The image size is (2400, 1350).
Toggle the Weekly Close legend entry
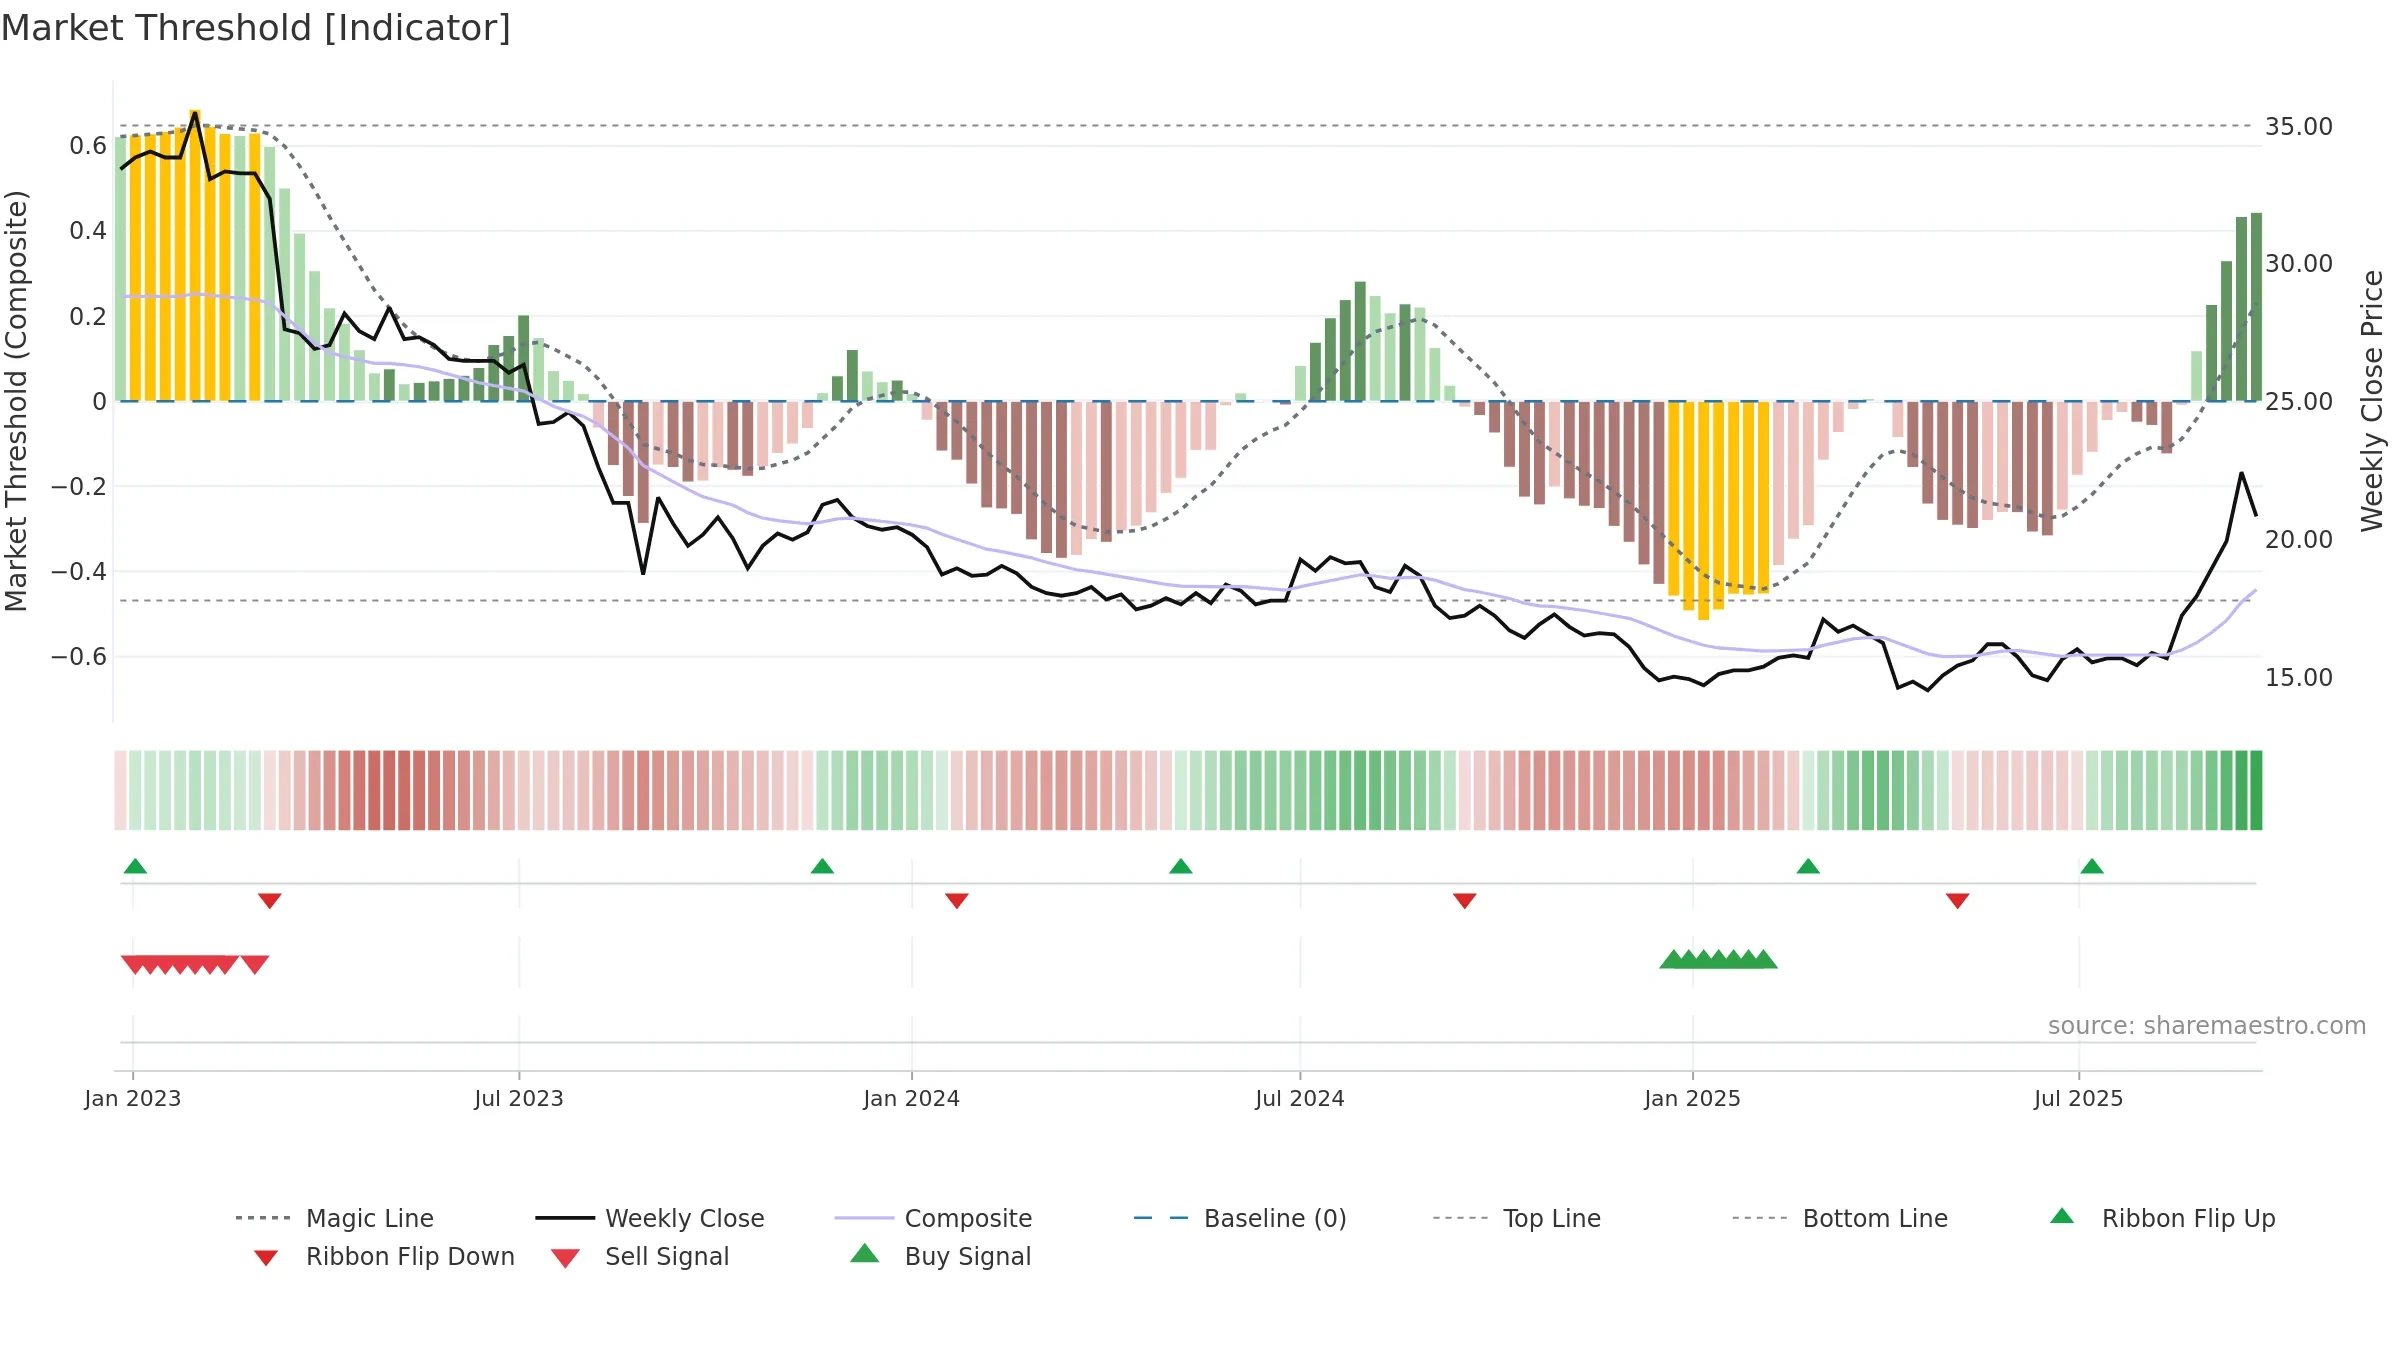coord(650,1218)
